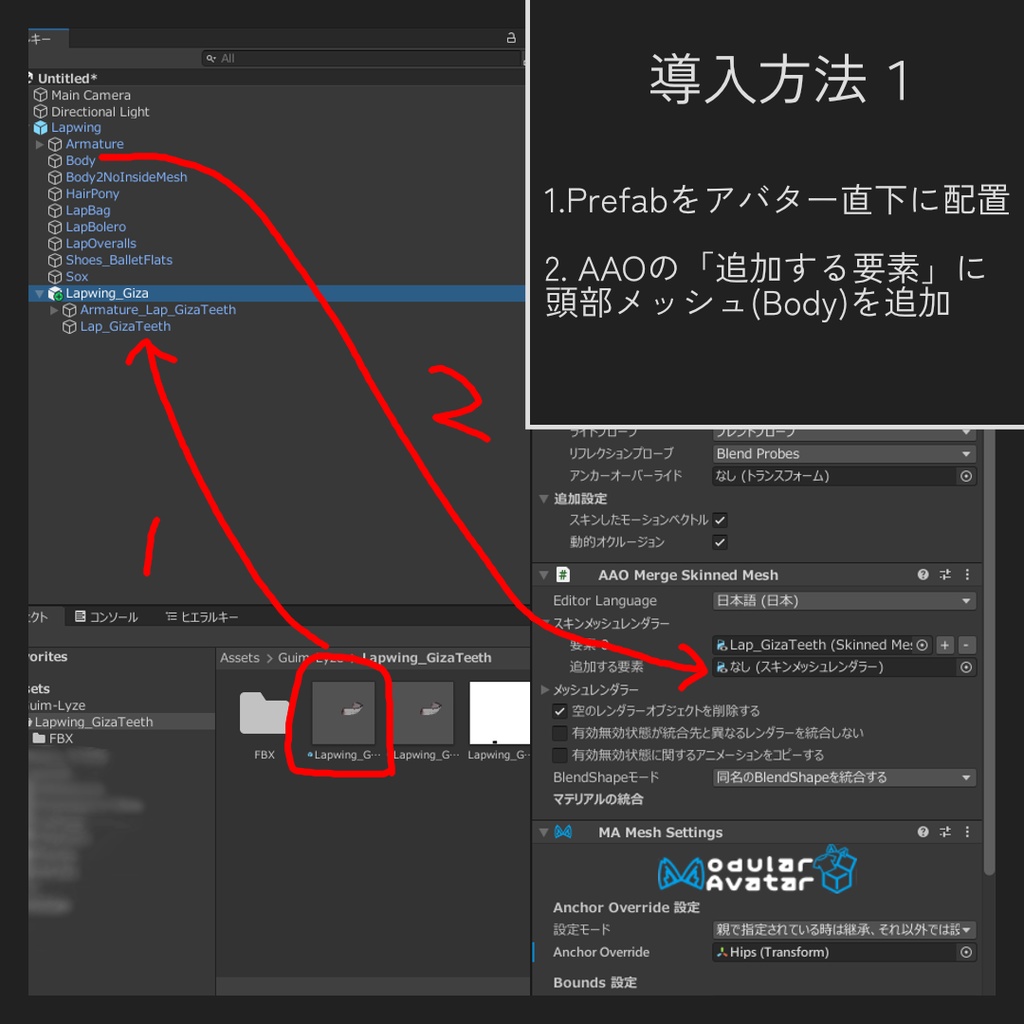Screen dimensions: 1024x1024
Task: Open the BlendShapeモード dropdown
Action: point(843,777)
